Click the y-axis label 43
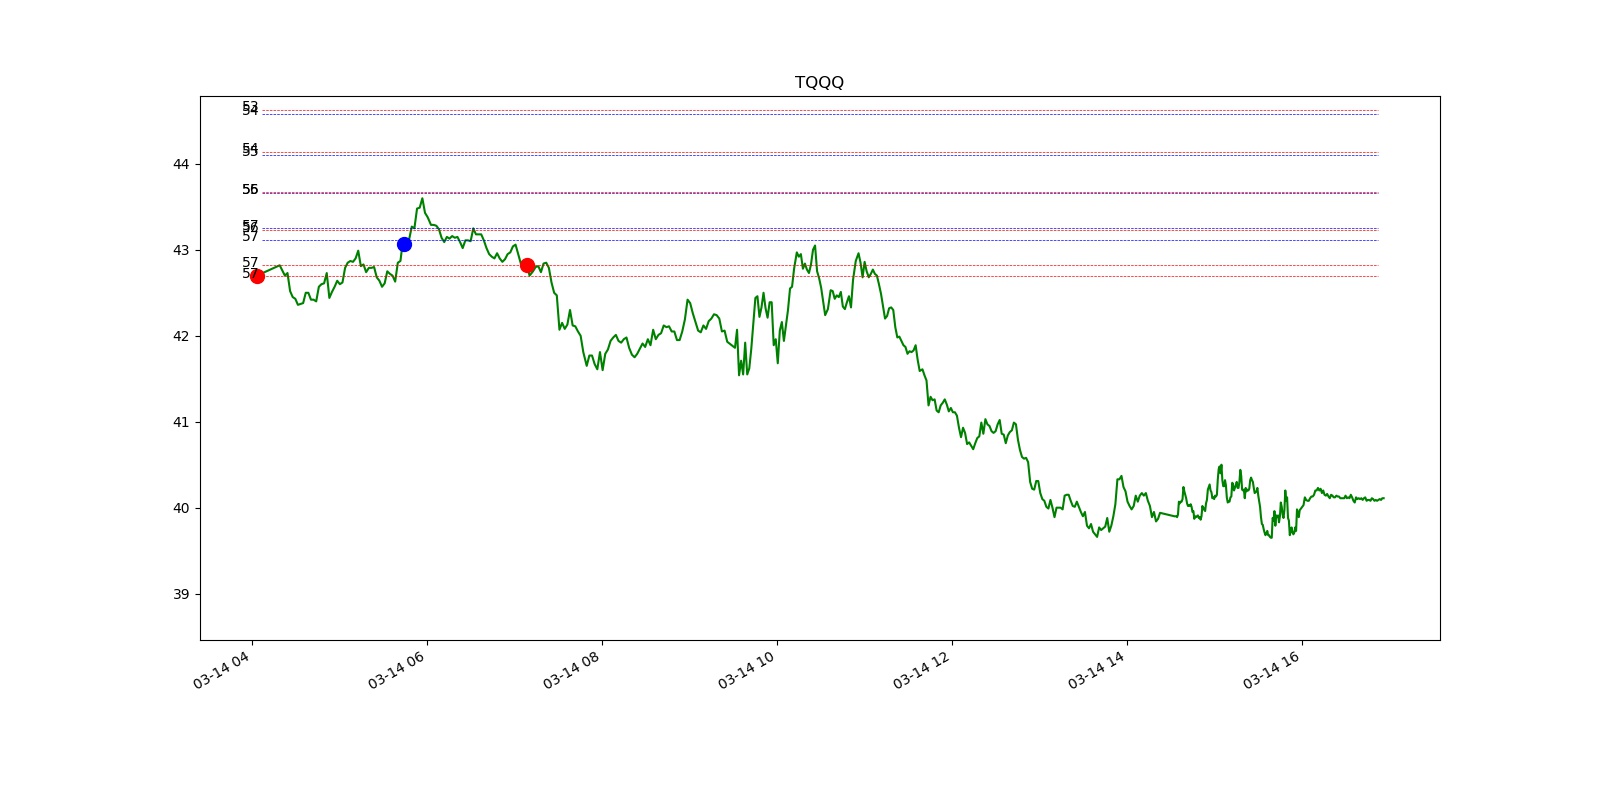This screenshot has width=1600, height=800. 181,250
